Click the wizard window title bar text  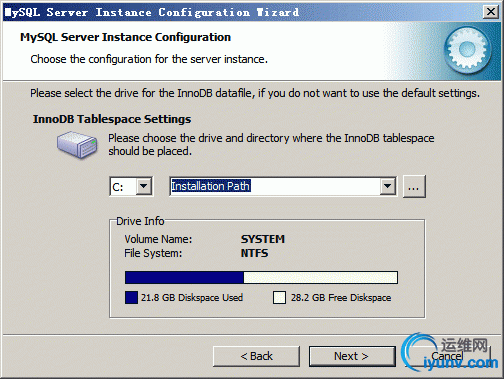[x=152, y=12]
